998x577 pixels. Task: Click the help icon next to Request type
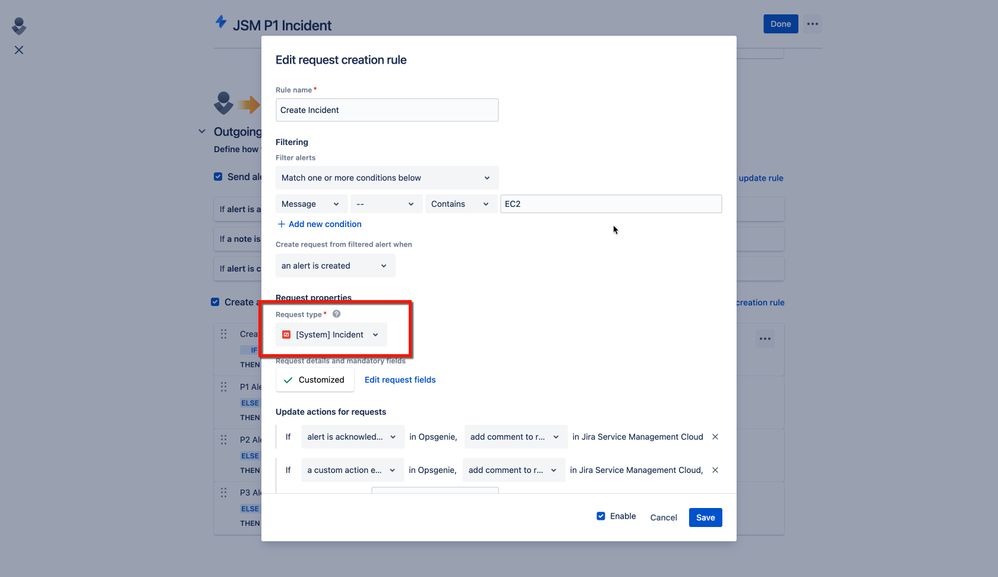coord(337,314)
